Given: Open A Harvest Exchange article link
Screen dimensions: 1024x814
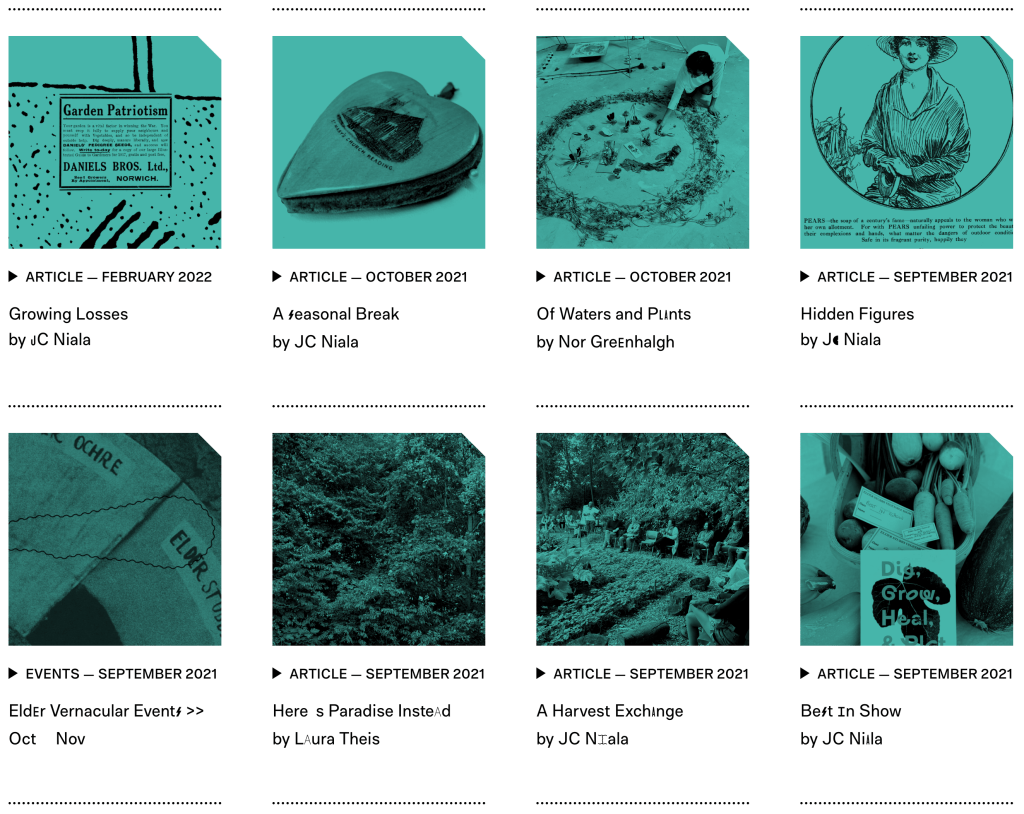Looking at the screenshot, I should click(x=610, y=711).
